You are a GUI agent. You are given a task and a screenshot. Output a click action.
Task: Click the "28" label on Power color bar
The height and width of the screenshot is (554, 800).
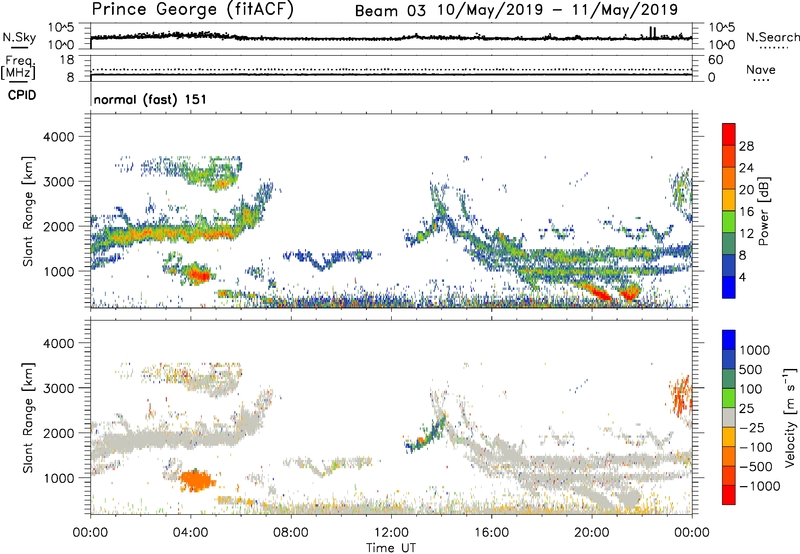746,146
